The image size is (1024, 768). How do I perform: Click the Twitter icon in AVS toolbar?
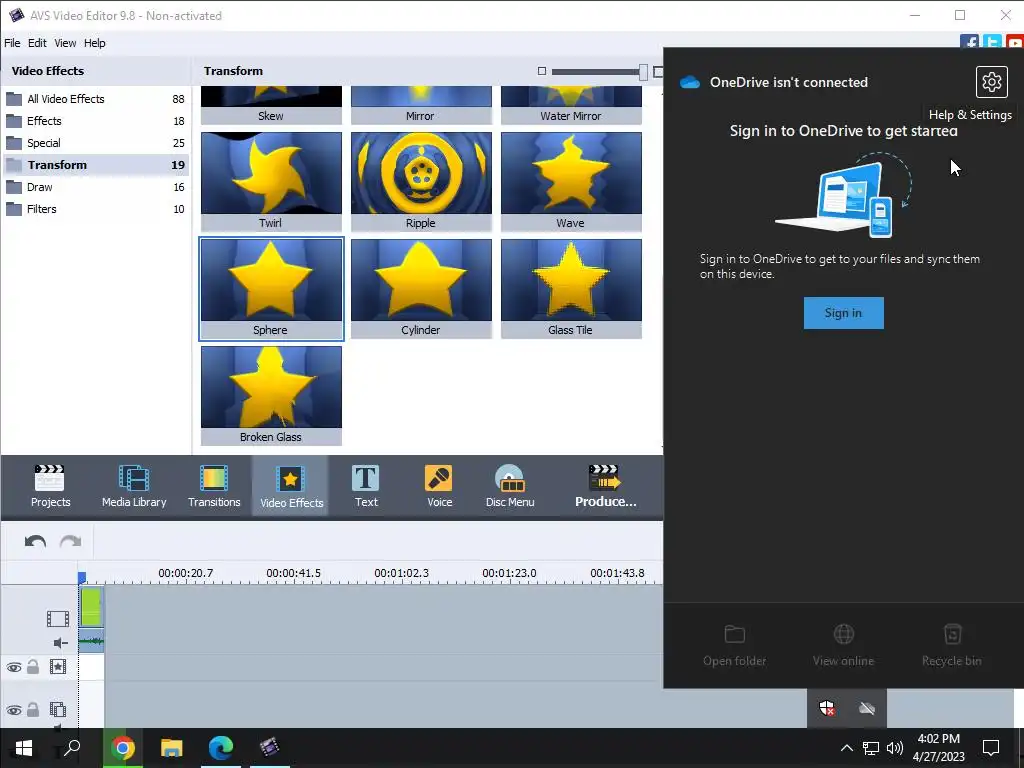(992, 43)
